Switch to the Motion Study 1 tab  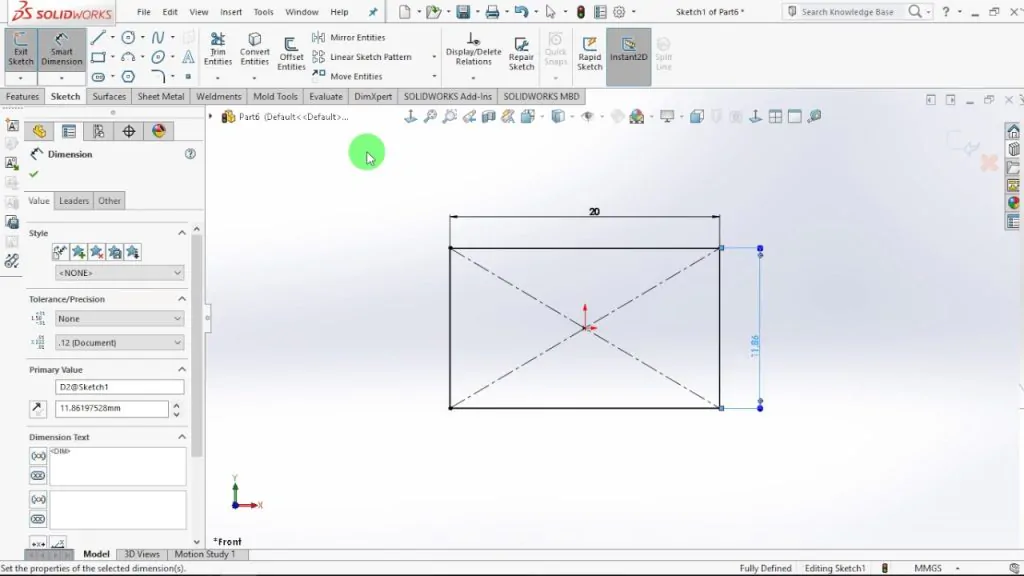coord(204,554)
